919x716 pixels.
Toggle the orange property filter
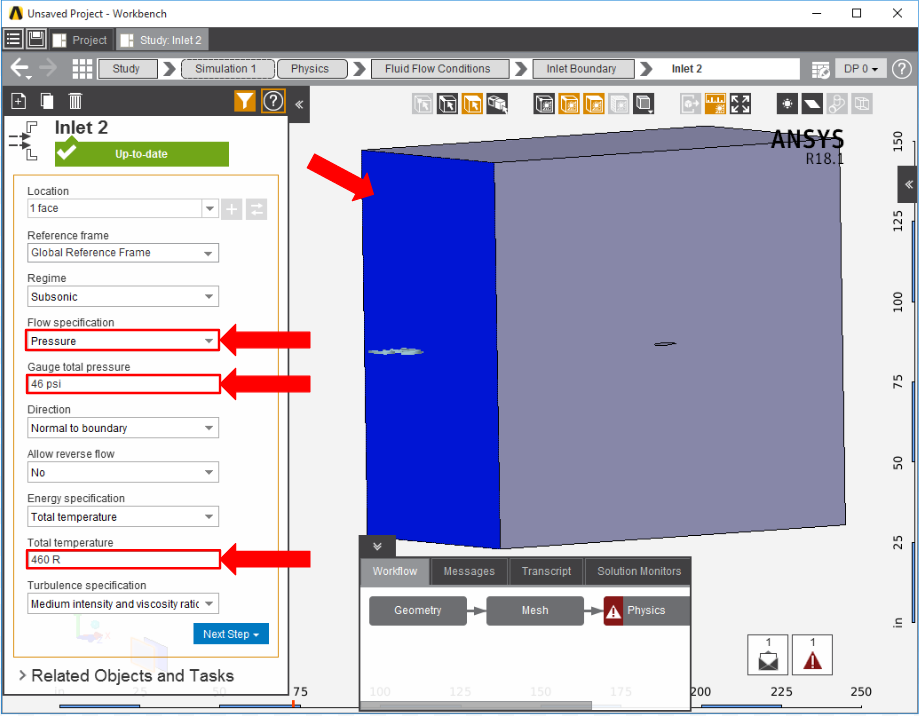tap(244, 101)
